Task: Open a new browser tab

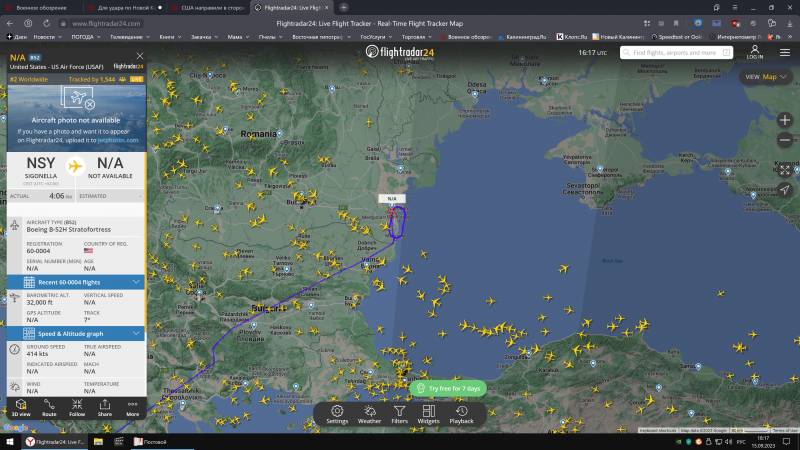Action: [x=343, y=8]
